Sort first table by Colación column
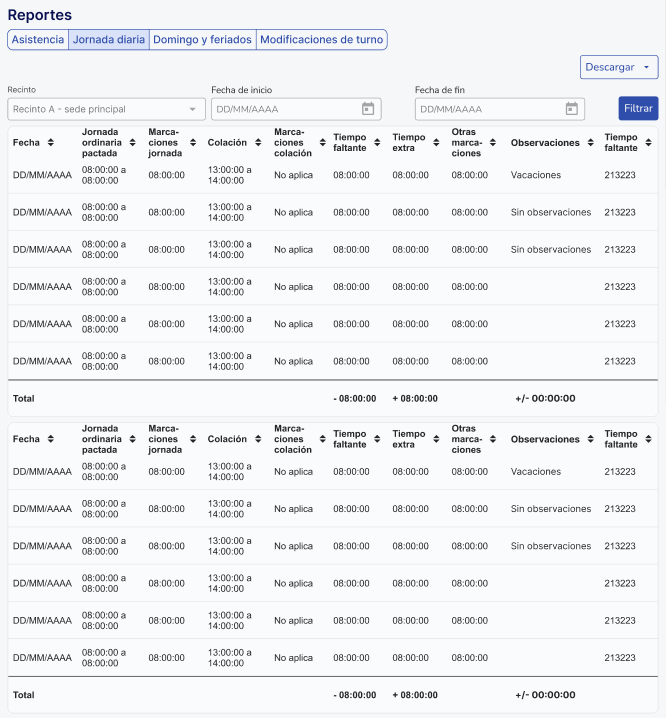 (x=257, y=143)
